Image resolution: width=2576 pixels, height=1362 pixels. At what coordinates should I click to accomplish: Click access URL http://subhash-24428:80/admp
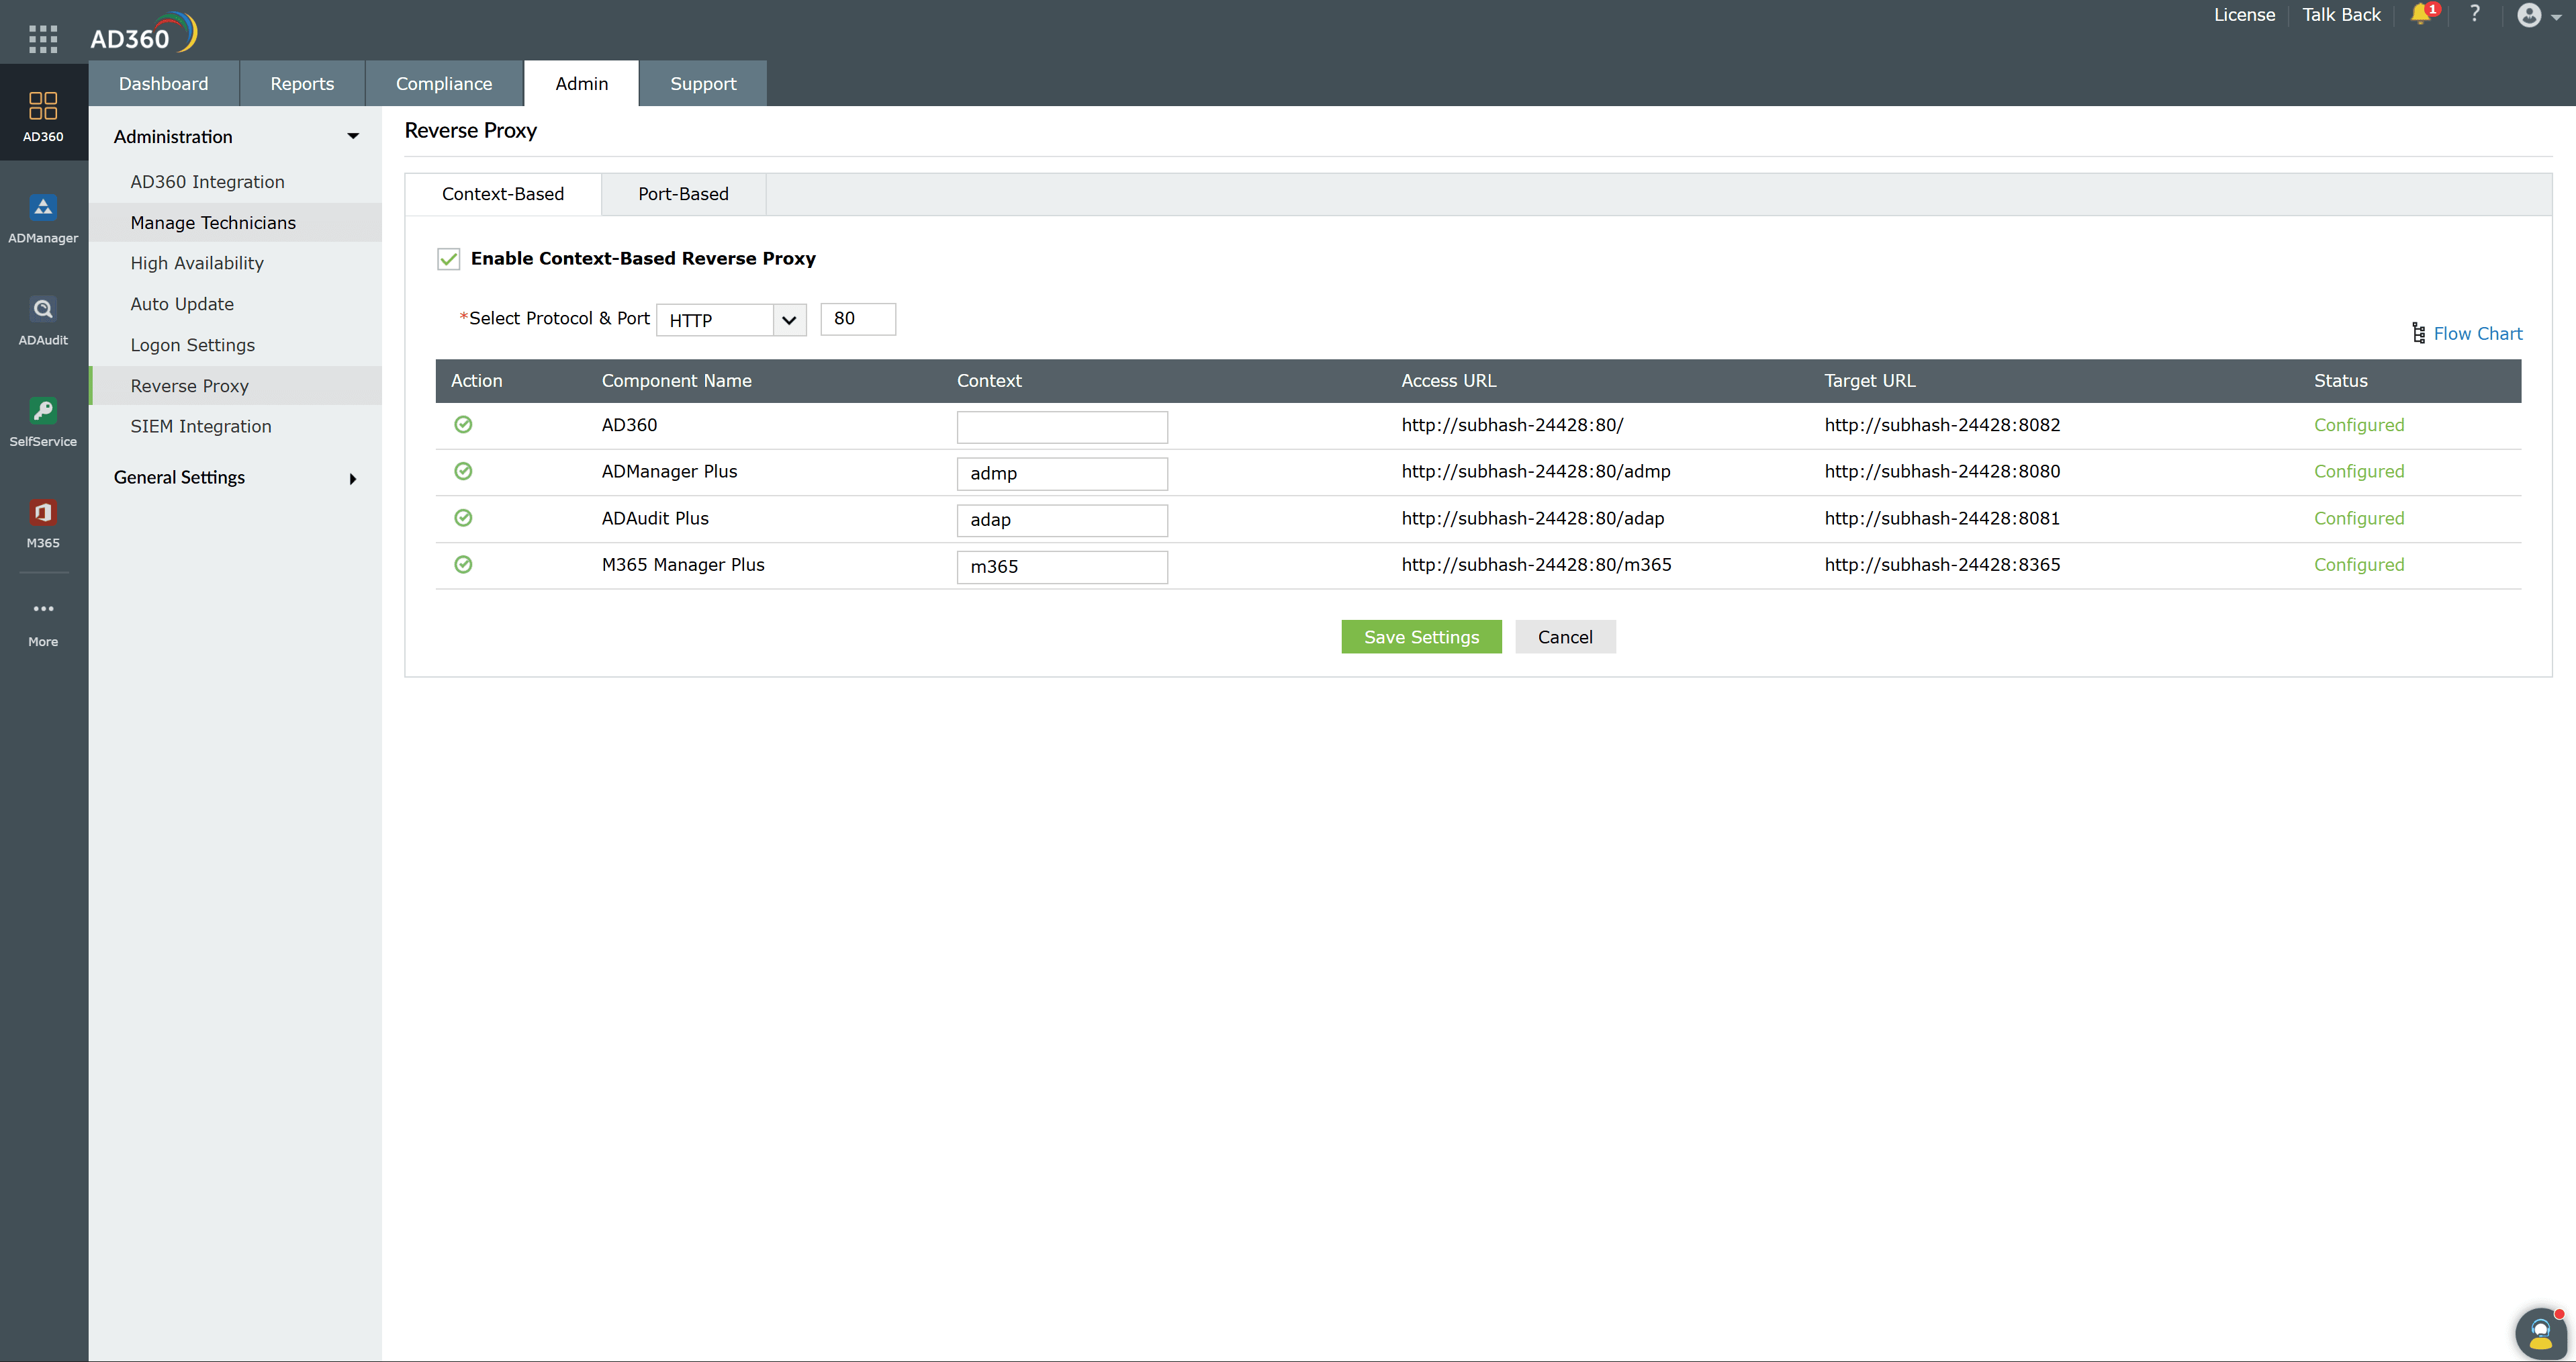click(1536, 471)
